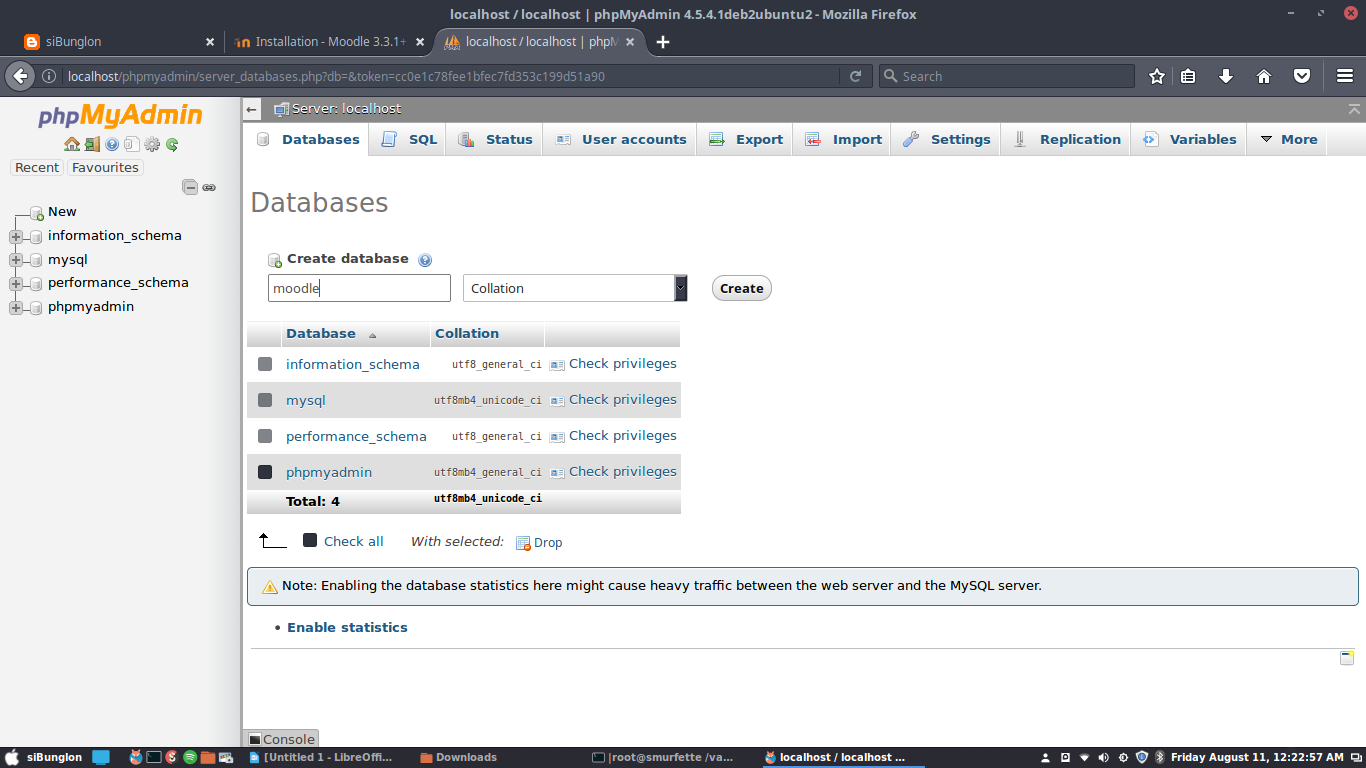Collapse navigation panel using left arrow icon
Image resolution: width=1366 pixels, height=768 pixels.
[252, 109]
